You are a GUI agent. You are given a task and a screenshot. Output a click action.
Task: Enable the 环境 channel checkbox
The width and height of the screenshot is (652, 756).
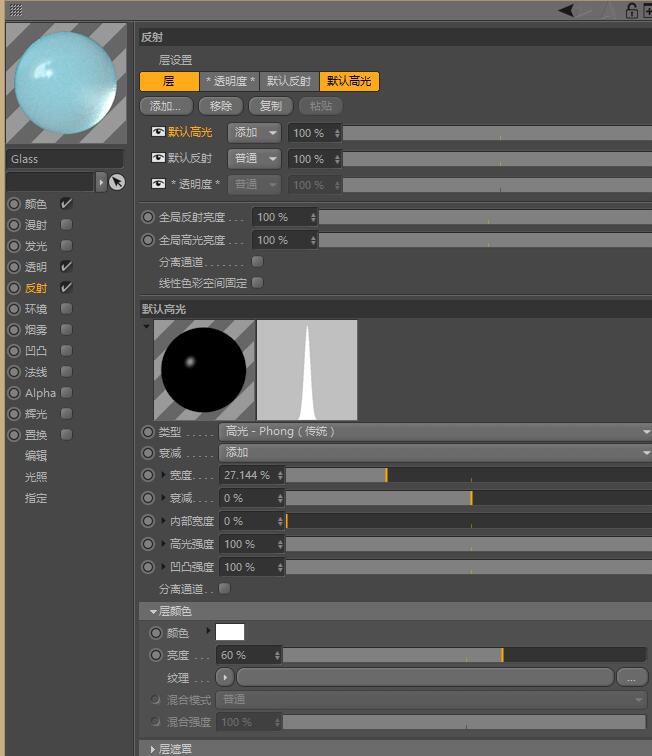coord(67,308)
